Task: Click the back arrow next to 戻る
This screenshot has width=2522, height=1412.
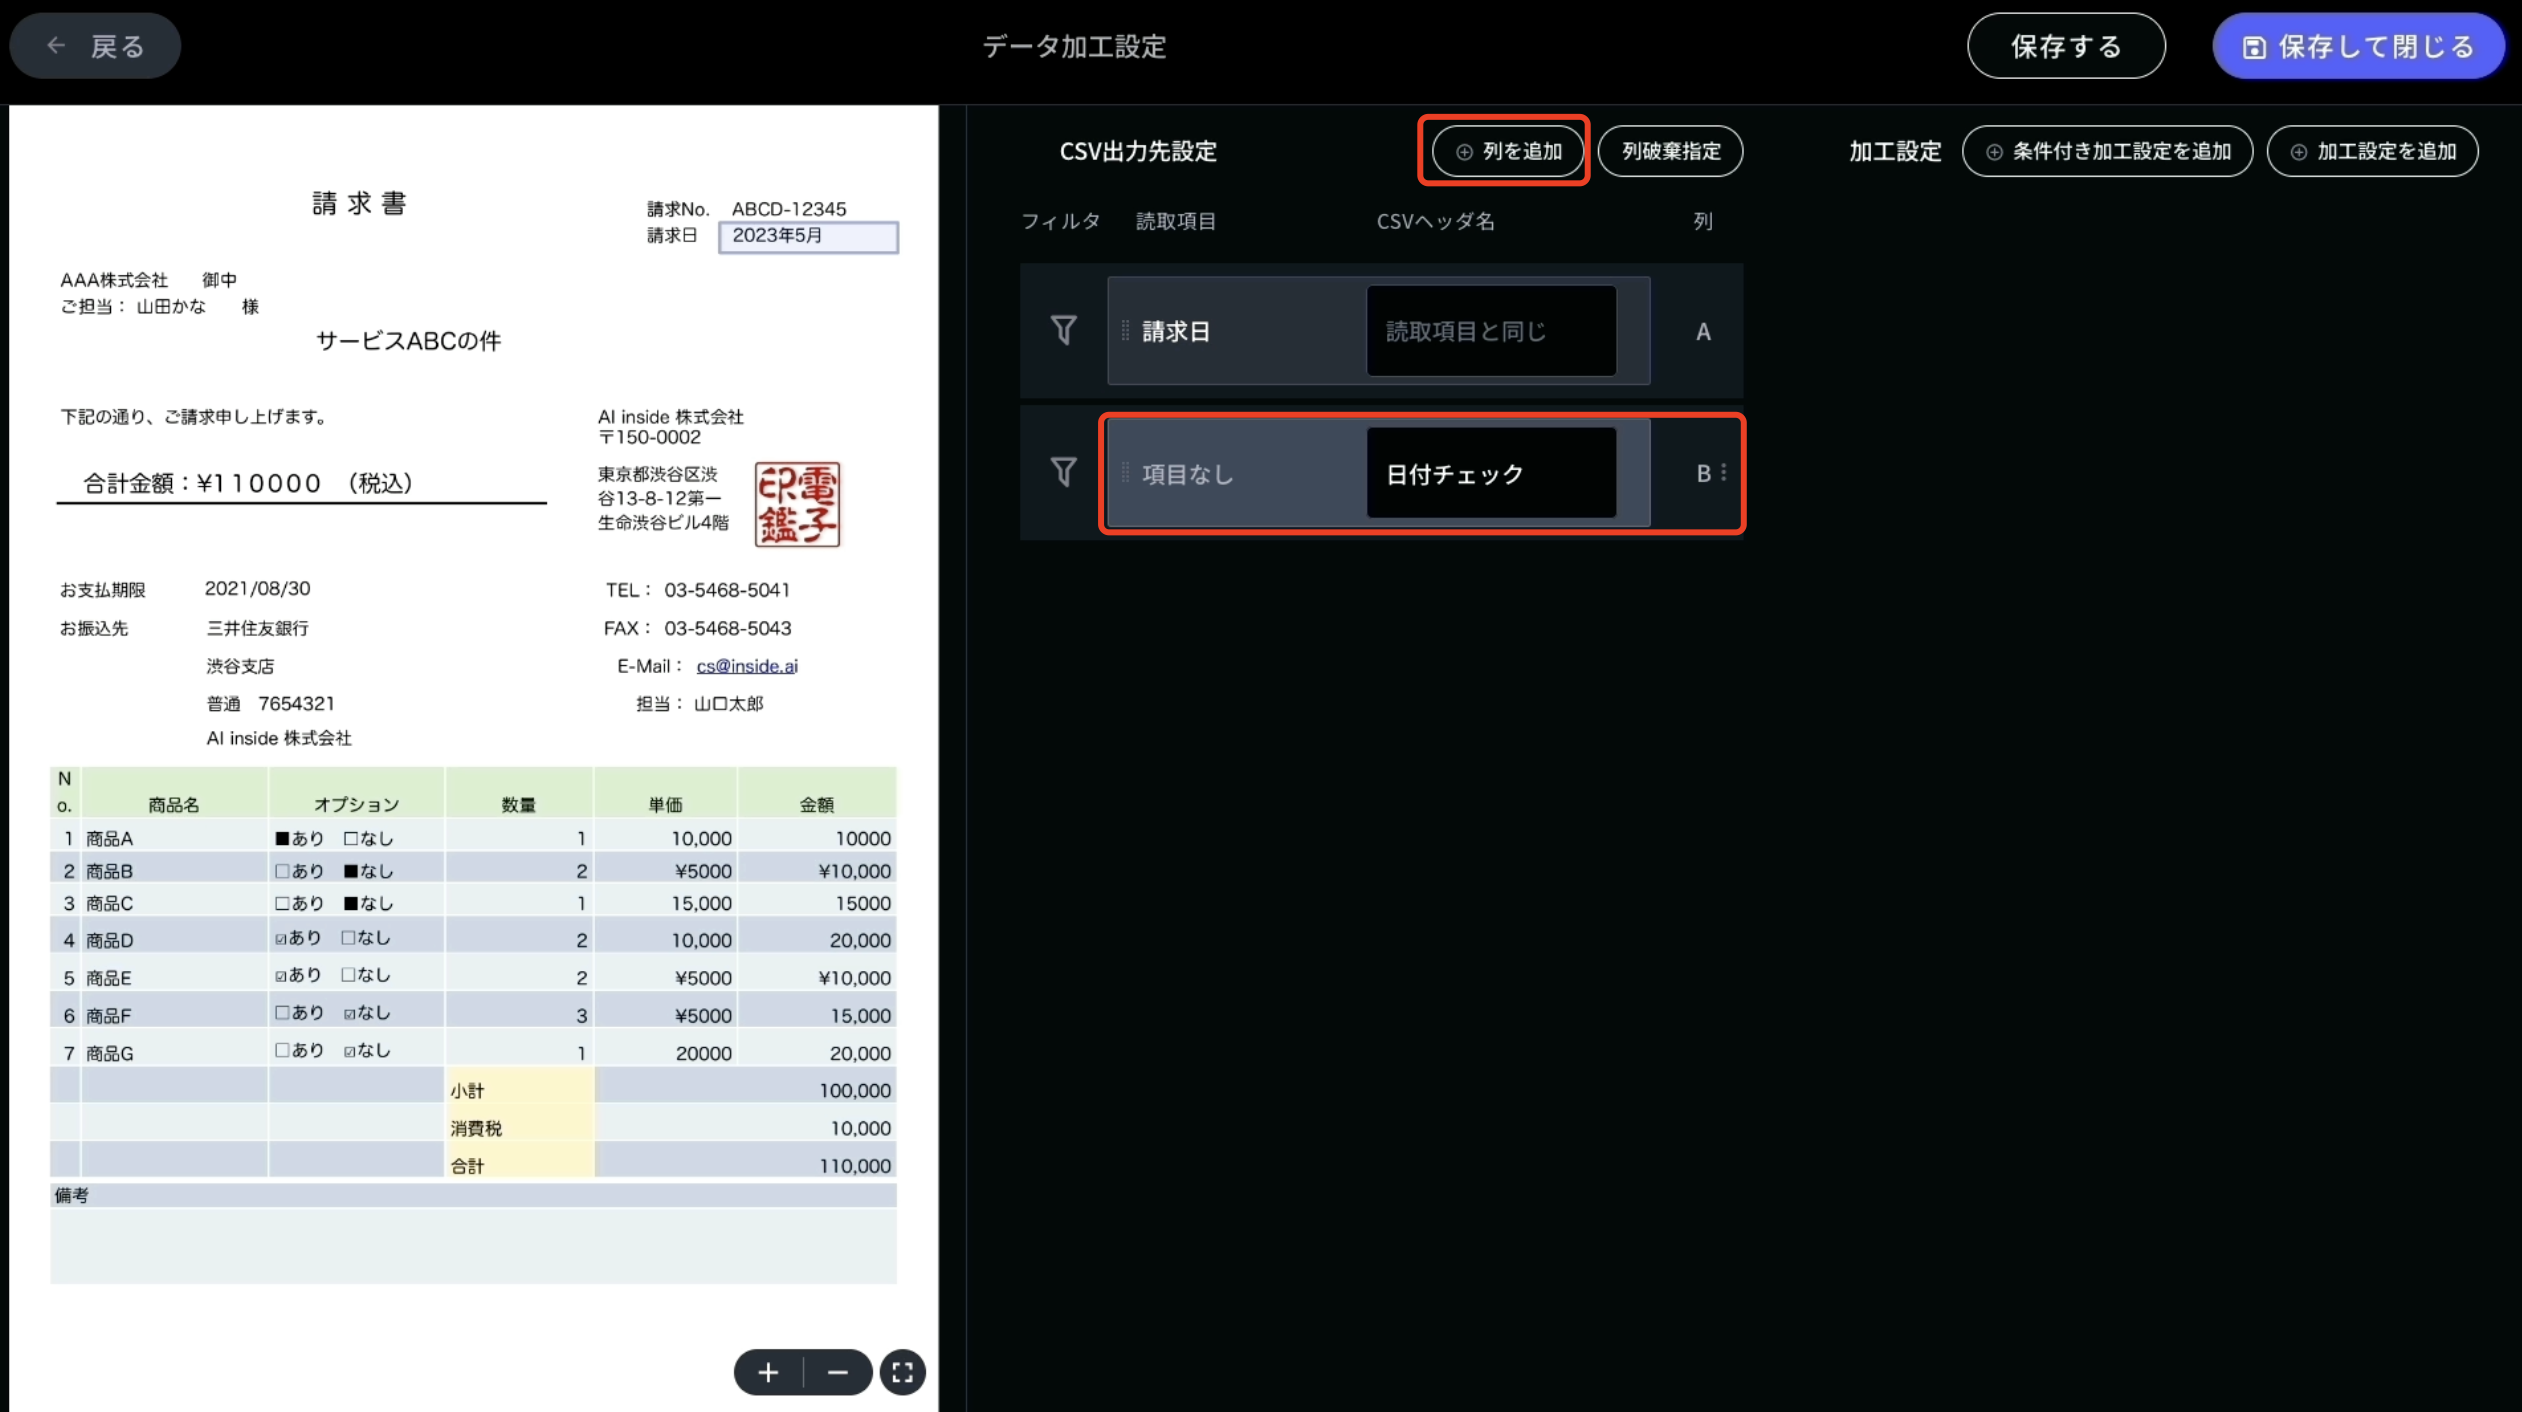Action: point(56,45)
